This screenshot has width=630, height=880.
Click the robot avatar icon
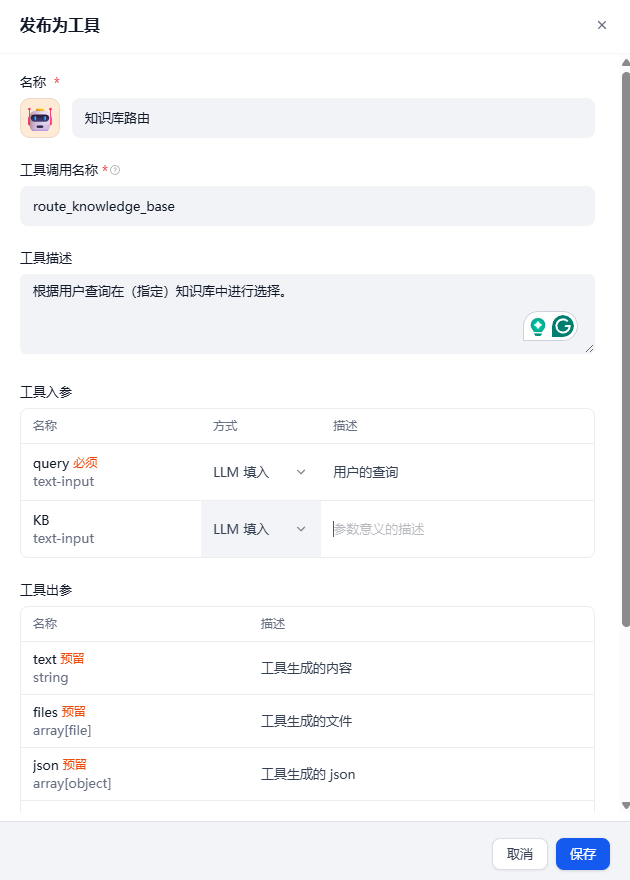pos(40,118)
